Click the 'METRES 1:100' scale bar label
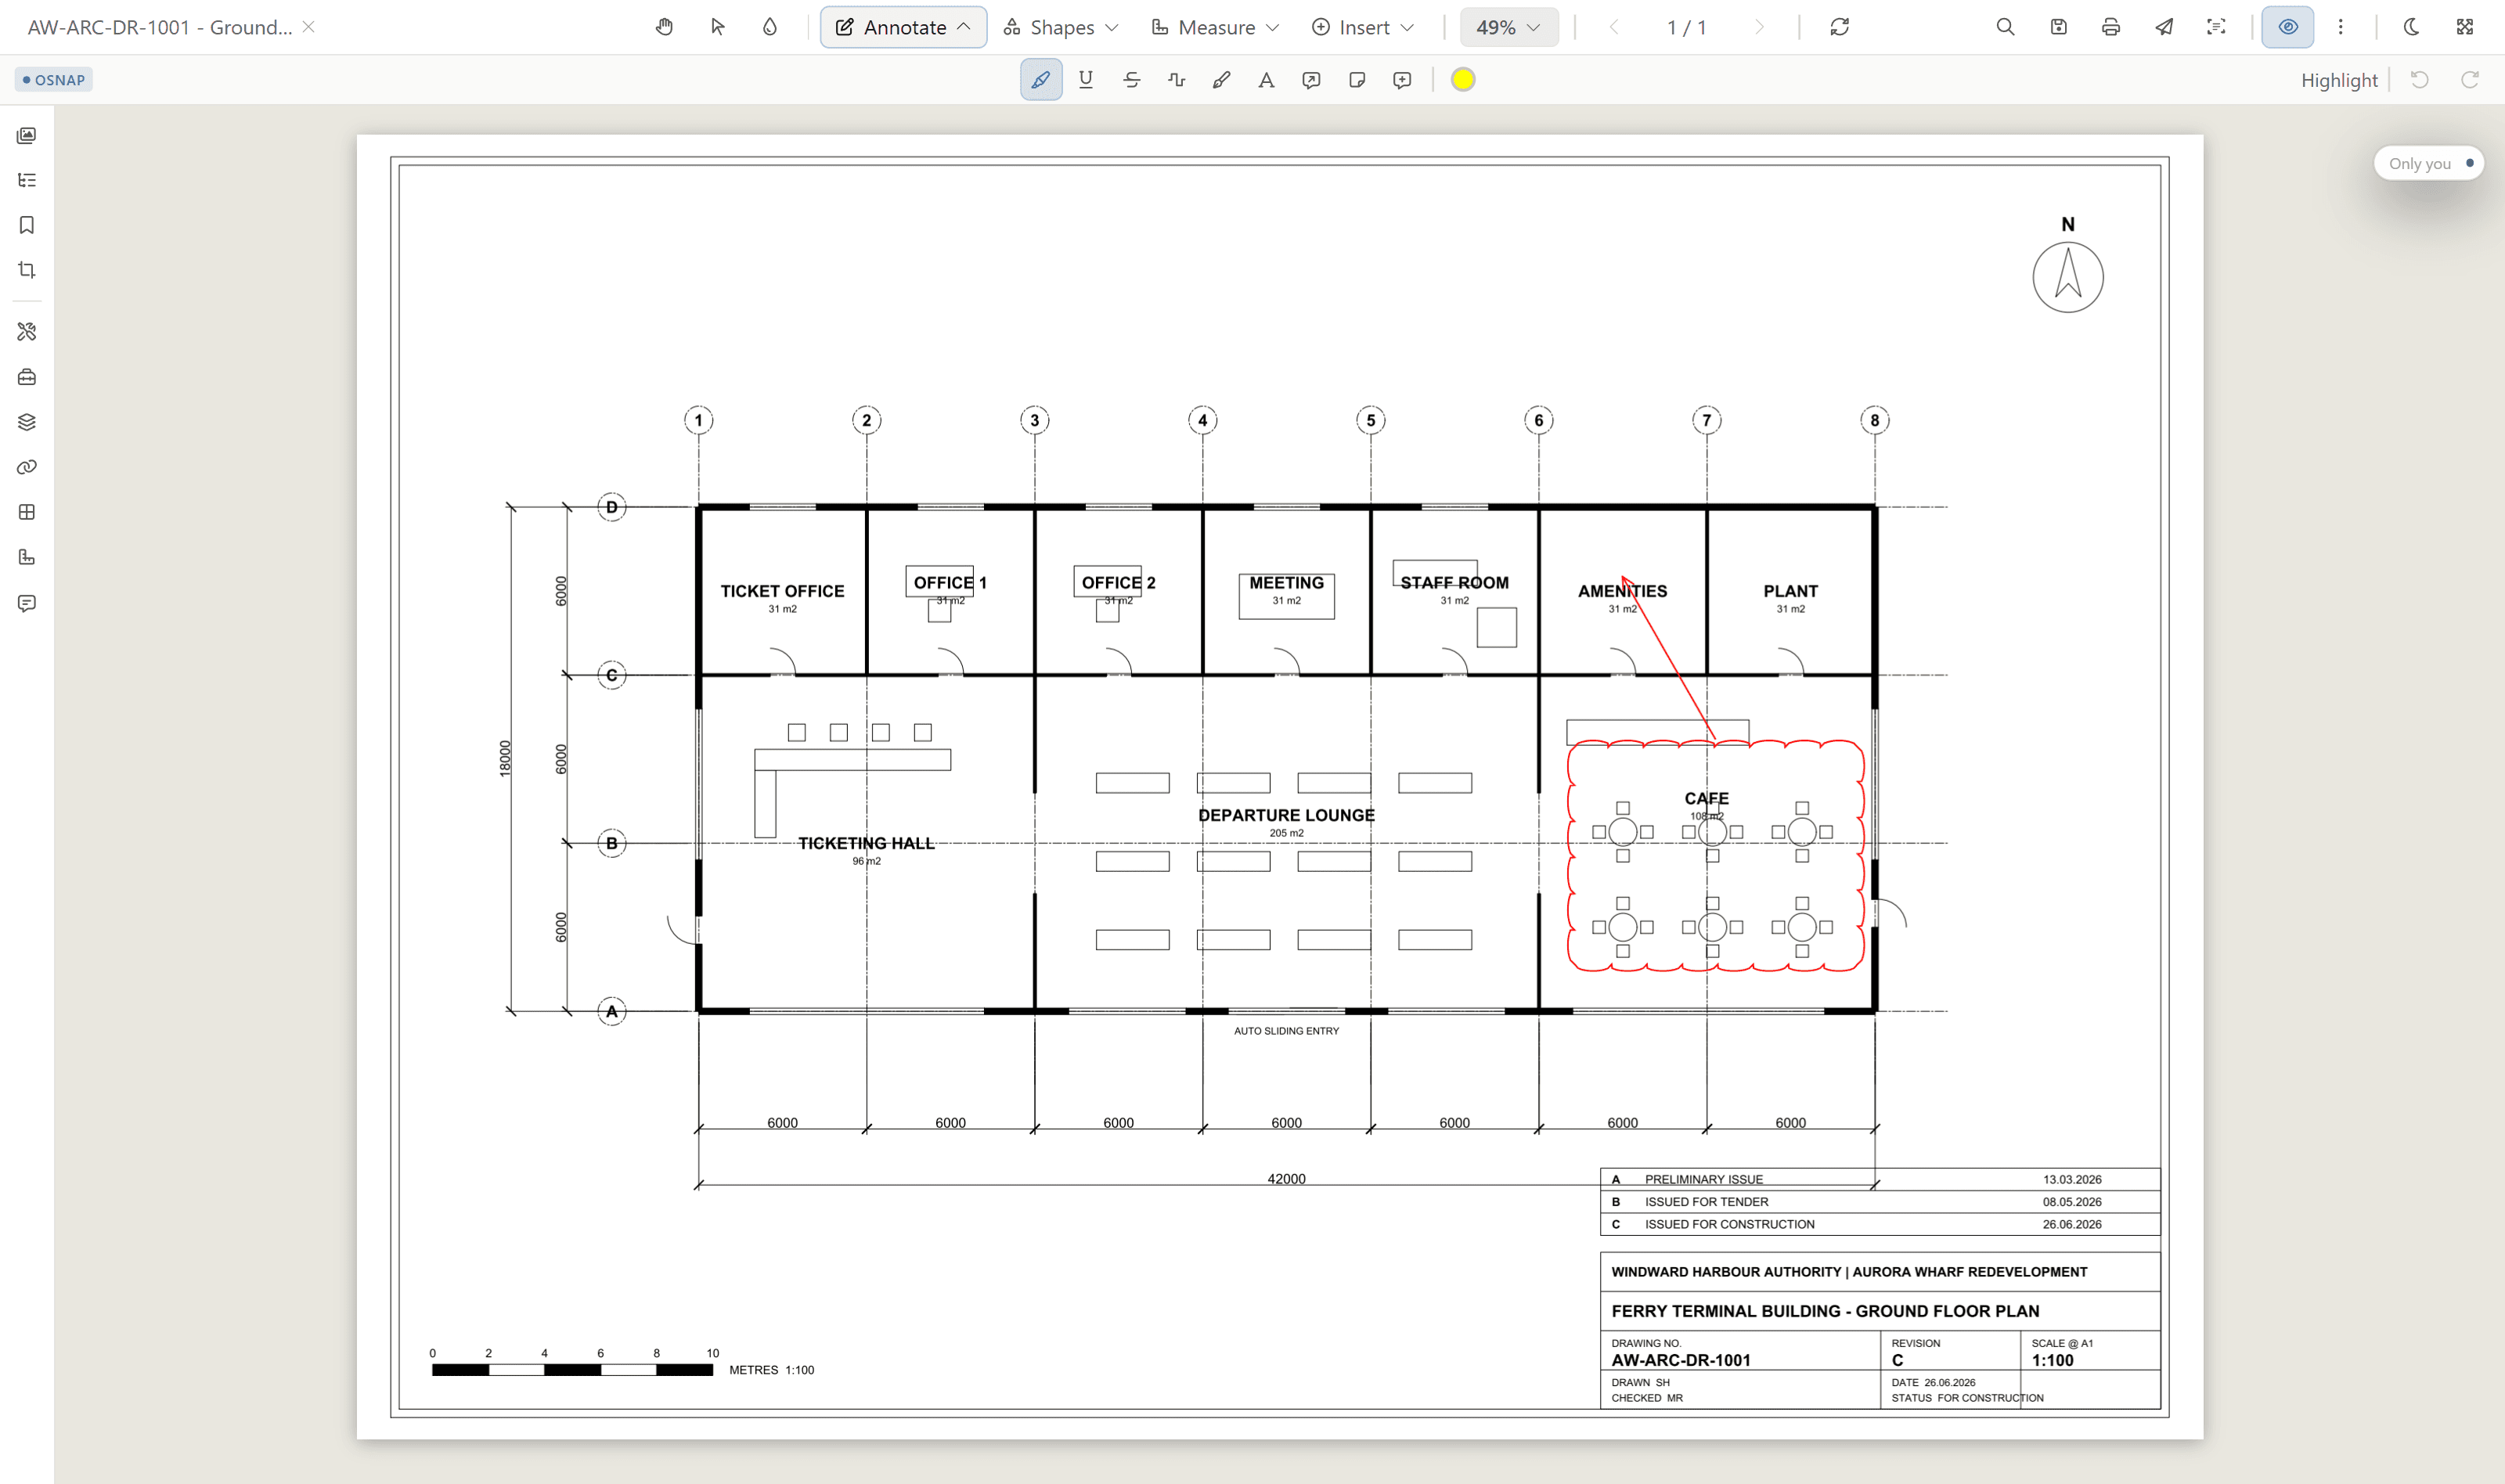Image resolution: width=2505 pixels, height=1484 pixels. pyautogui.click(x=771, y=1370)
